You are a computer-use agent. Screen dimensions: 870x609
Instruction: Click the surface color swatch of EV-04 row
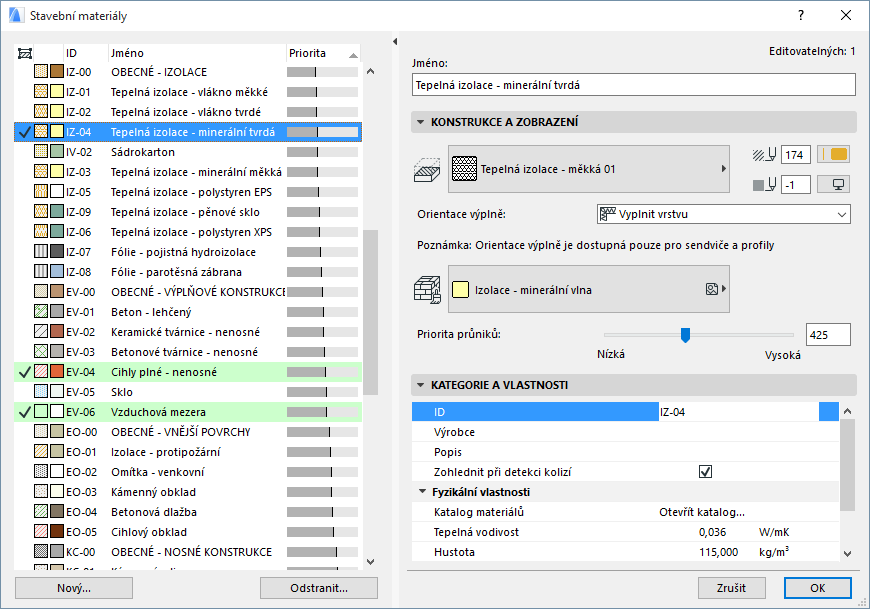(x=57, y=372)
